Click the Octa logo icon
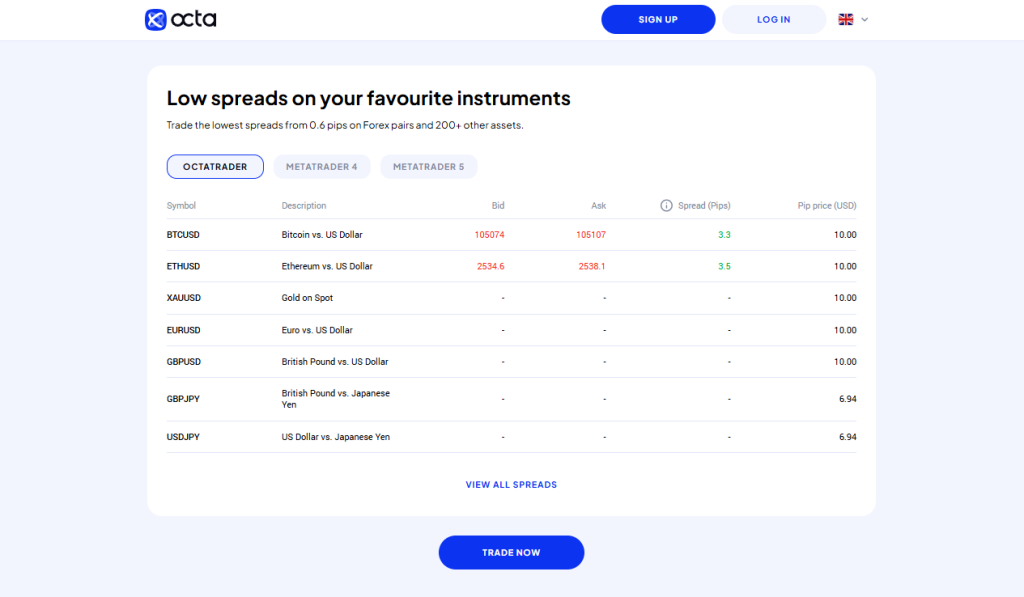The width and height of the screenshot is (1024, 597). click(156, 19)
